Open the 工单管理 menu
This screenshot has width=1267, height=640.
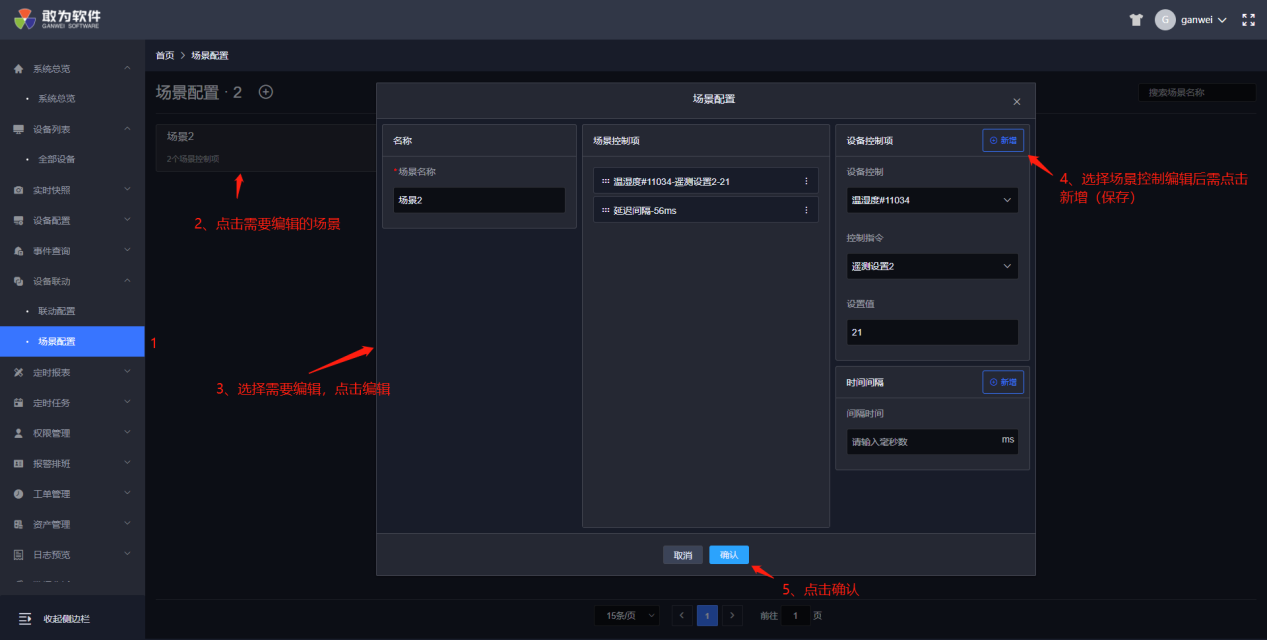[72, 494]
